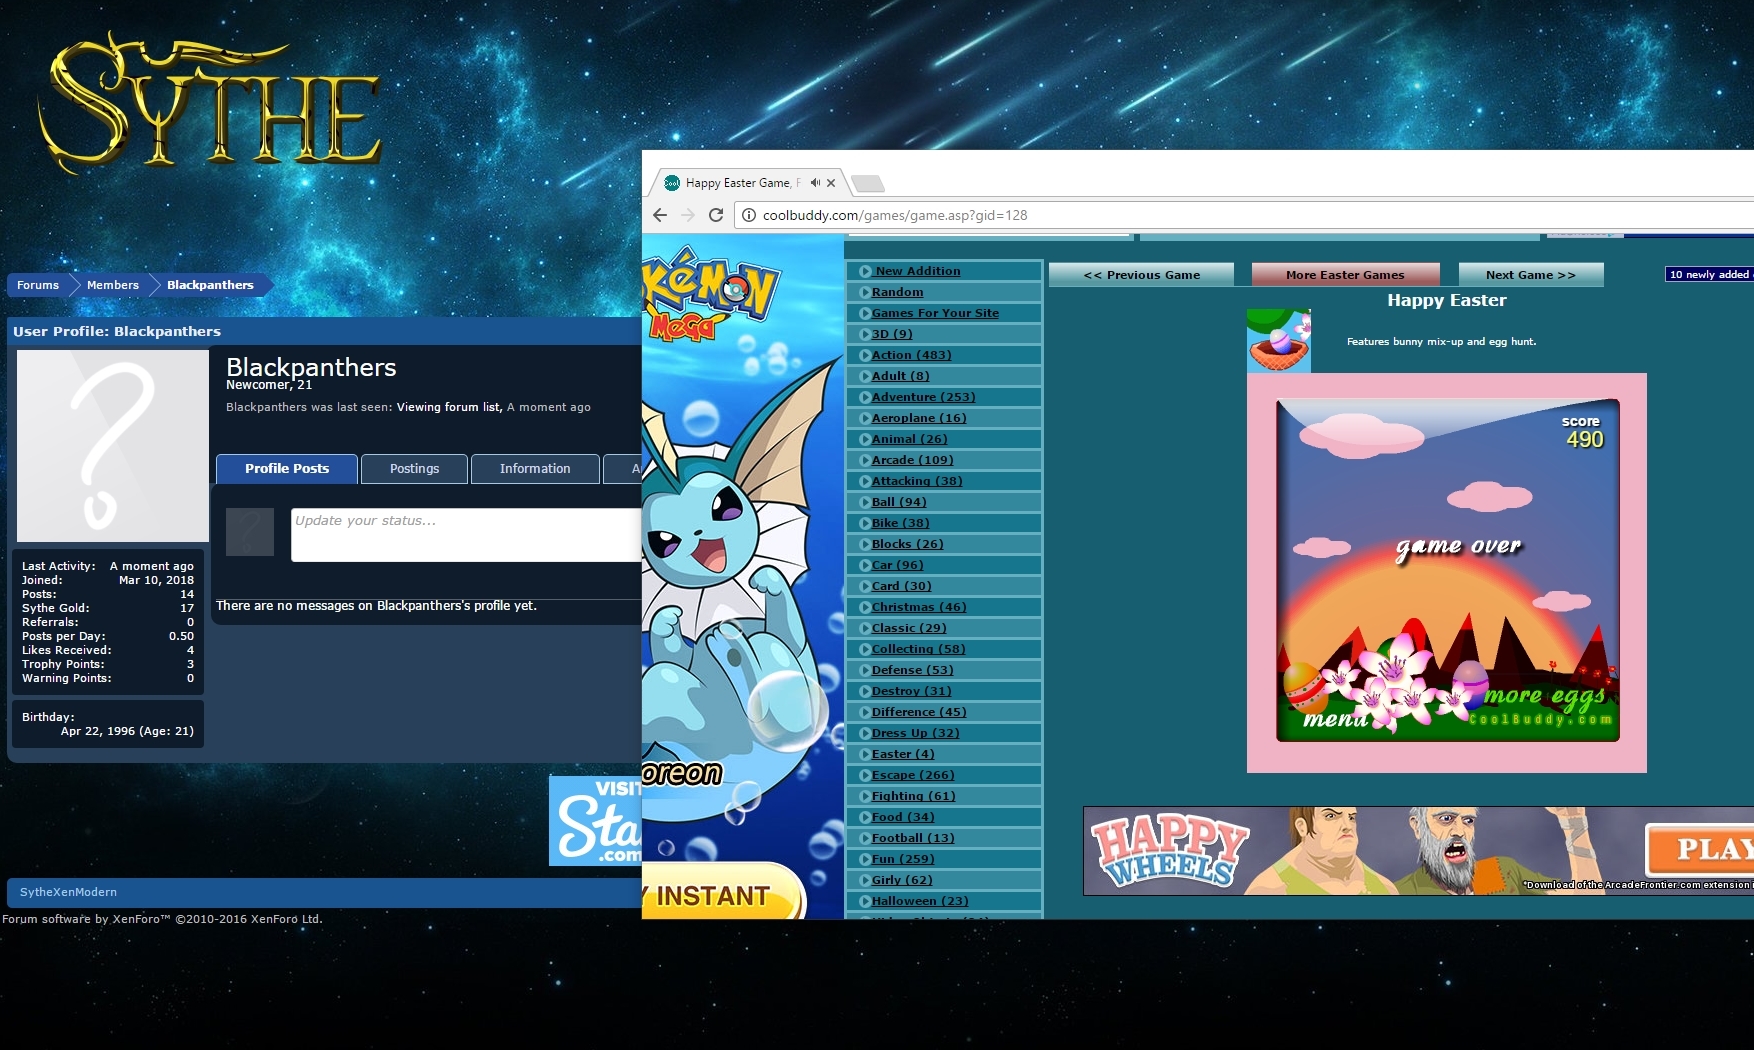1754x1050 pixels.
Task: Open the Food (34) category
Action: coord(903,817)
